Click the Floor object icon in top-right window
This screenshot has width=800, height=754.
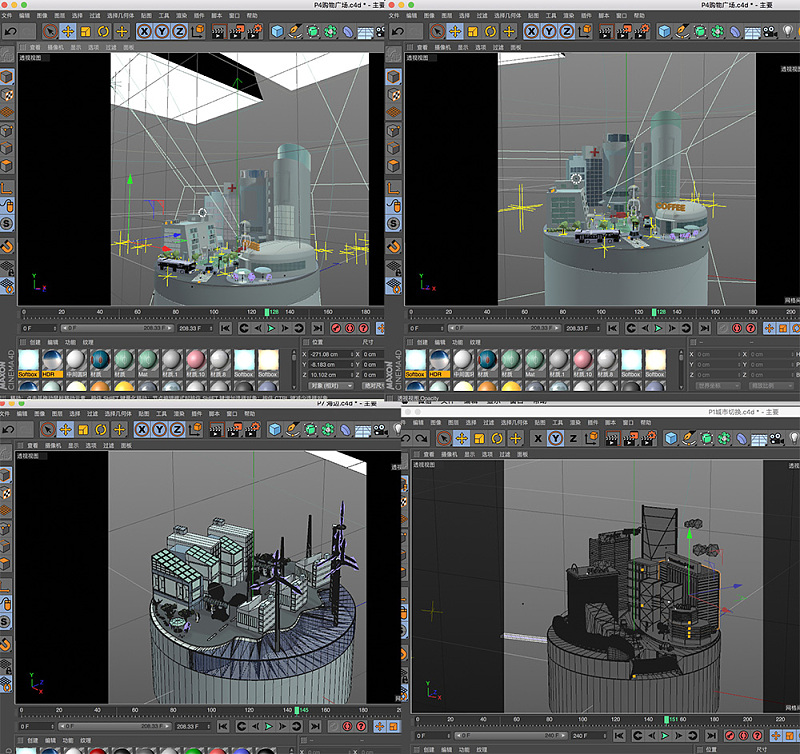753,33
